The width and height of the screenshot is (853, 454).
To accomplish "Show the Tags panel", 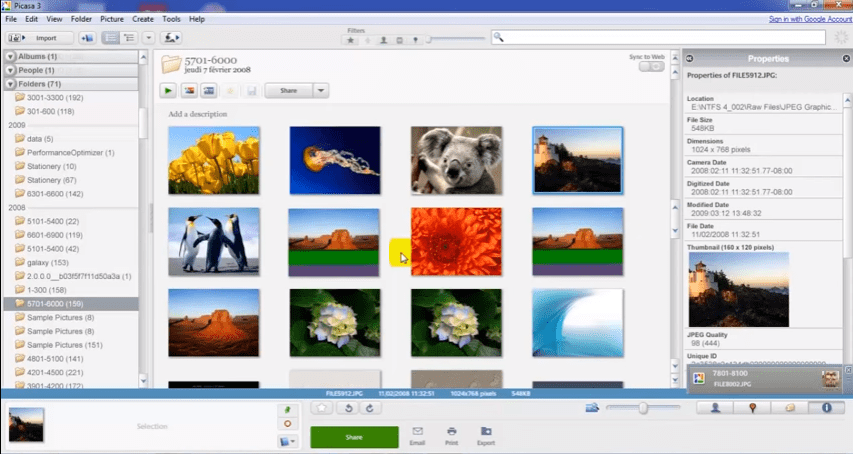I will tap(789, 408).
